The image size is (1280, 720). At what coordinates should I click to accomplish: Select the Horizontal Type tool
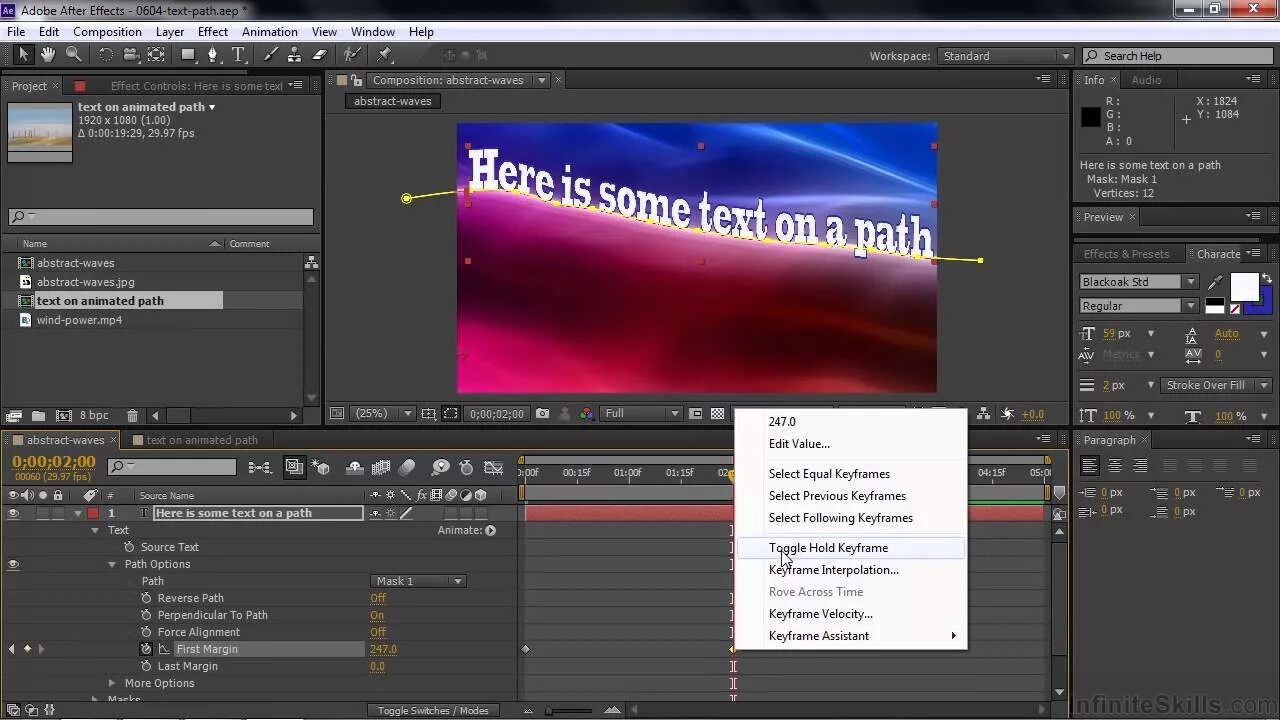(x=238, y=55)
